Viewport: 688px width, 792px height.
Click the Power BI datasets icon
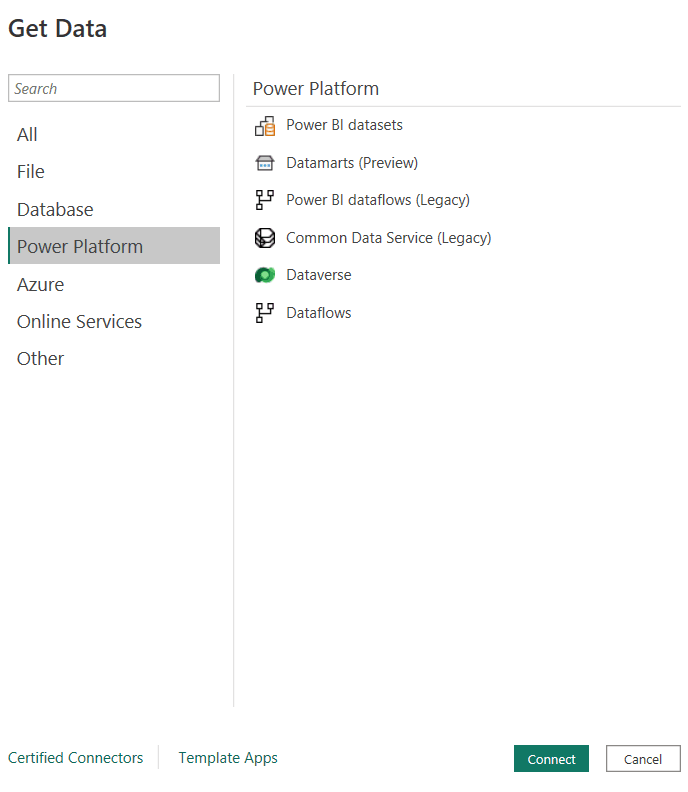[x=265, y=126]
